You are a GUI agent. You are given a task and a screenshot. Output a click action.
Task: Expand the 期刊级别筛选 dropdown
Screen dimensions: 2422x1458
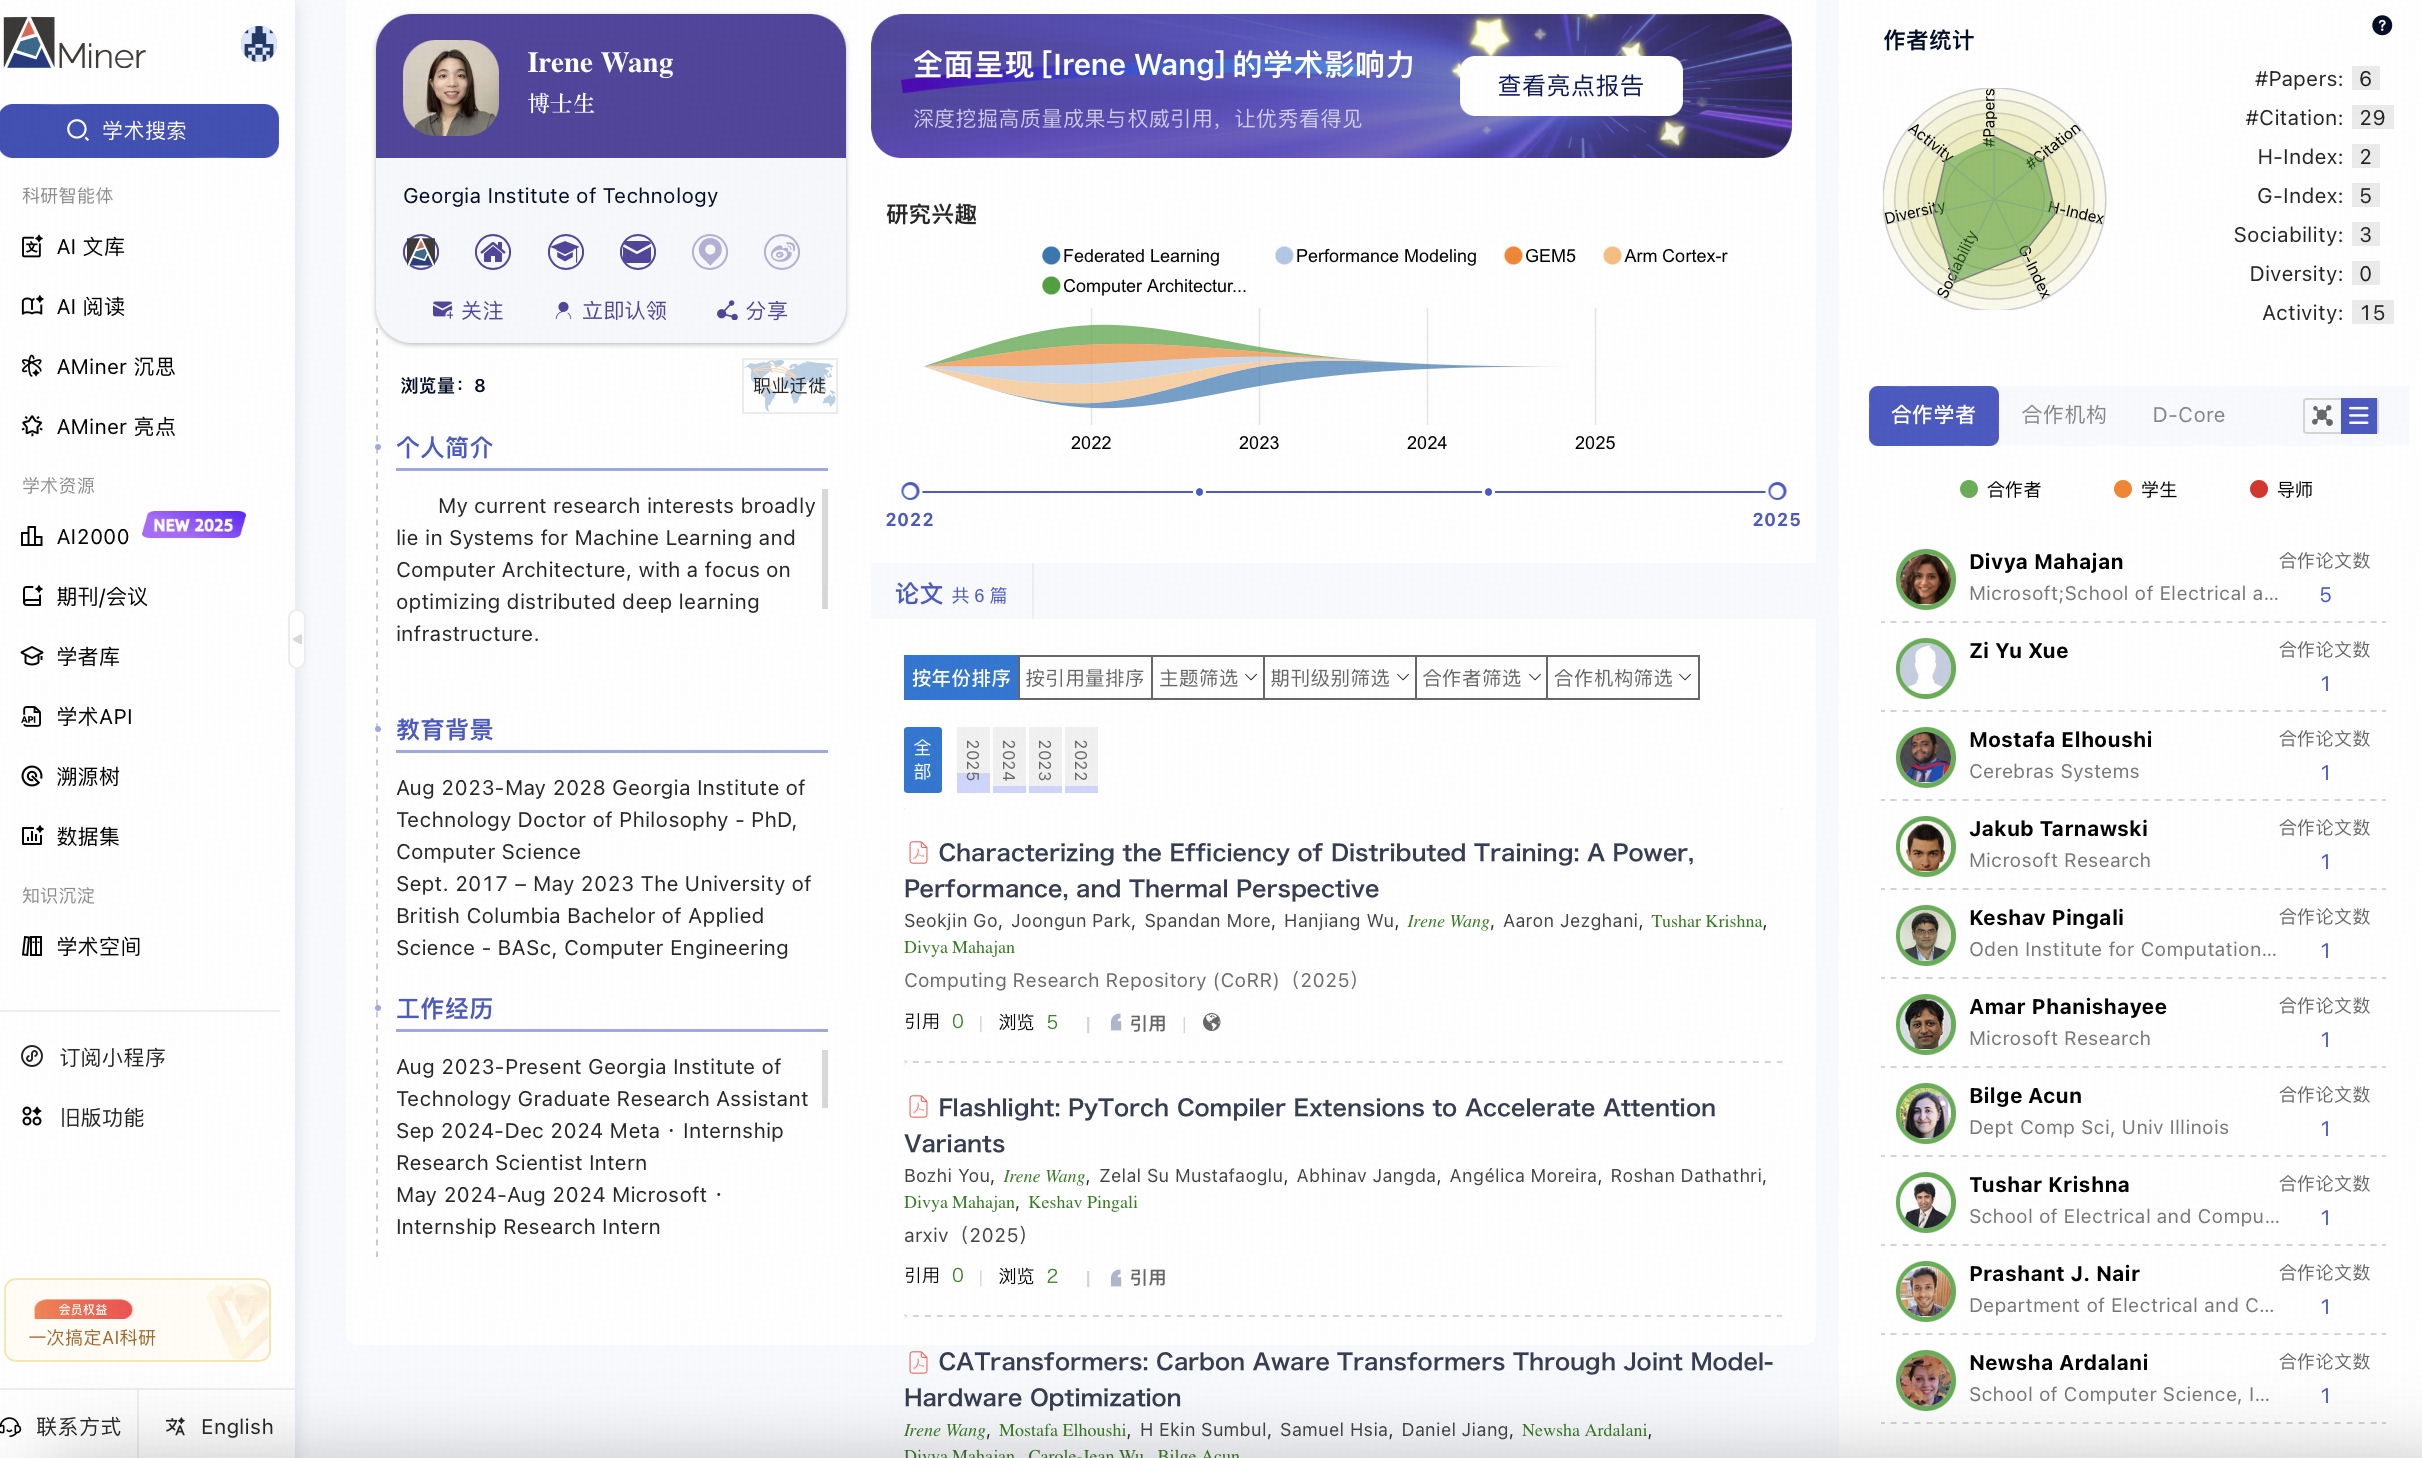1339,678
